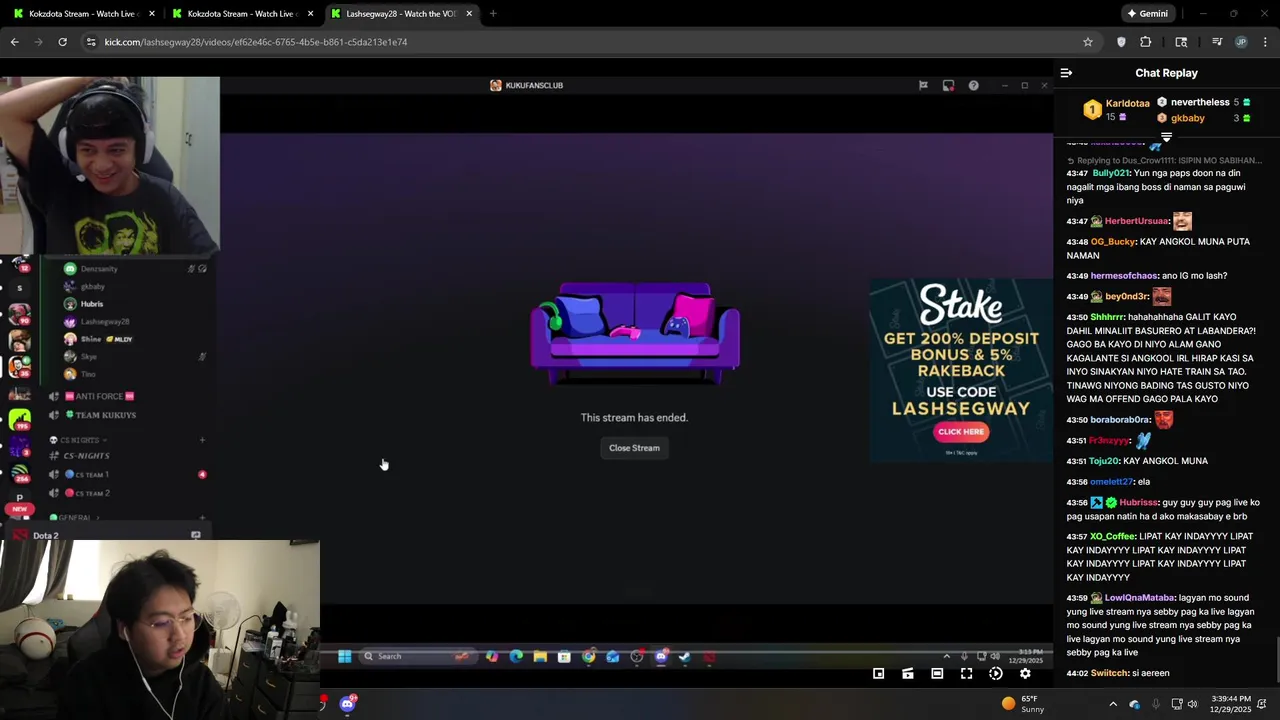The height and width of the screenshot is (720, 1280).
Task: Click the gkbaby gifter name in leaderboard
Action: pos(1187,118)
